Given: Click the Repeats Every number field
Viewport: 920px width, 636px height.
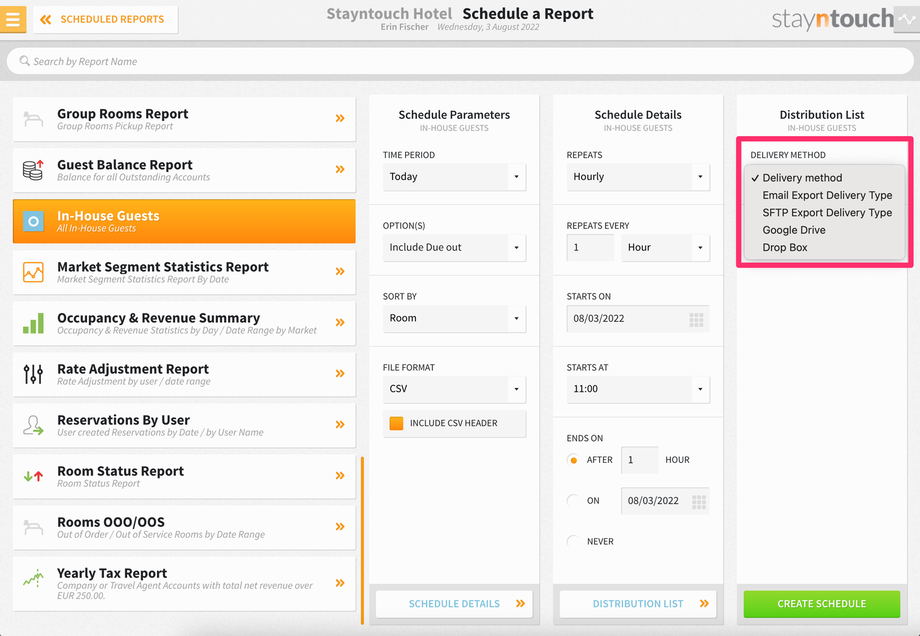Looking at the screenshot, I should [x=590, y=248].
